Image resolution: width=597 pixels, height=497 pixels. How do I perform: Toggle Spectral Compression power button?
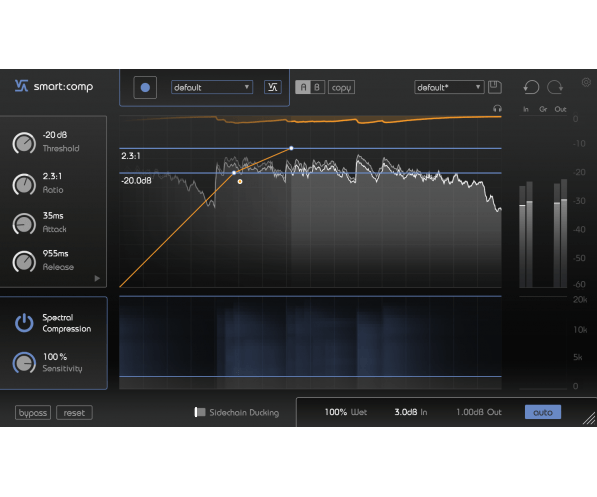24,323
